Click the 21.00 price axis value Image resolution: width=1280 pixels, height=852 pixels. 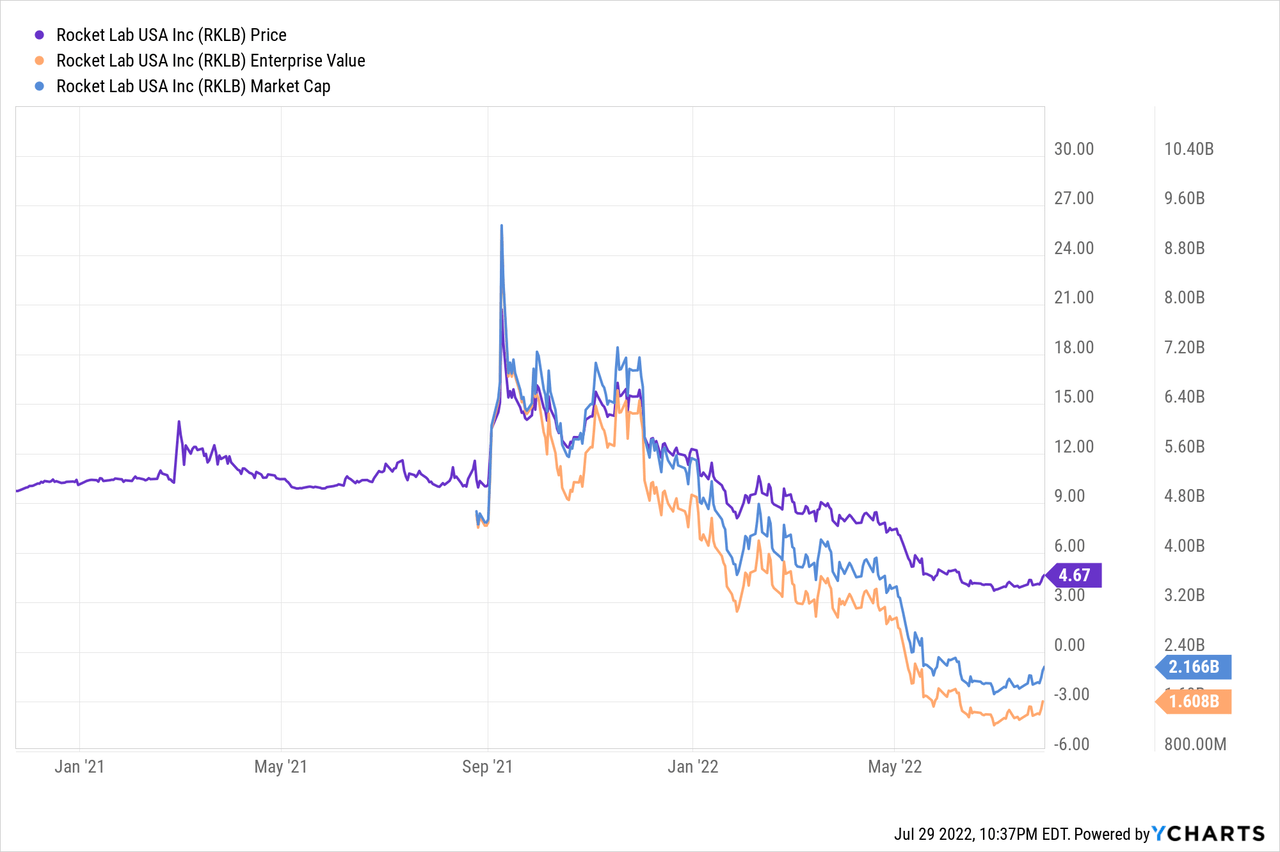coord(1075,297)
